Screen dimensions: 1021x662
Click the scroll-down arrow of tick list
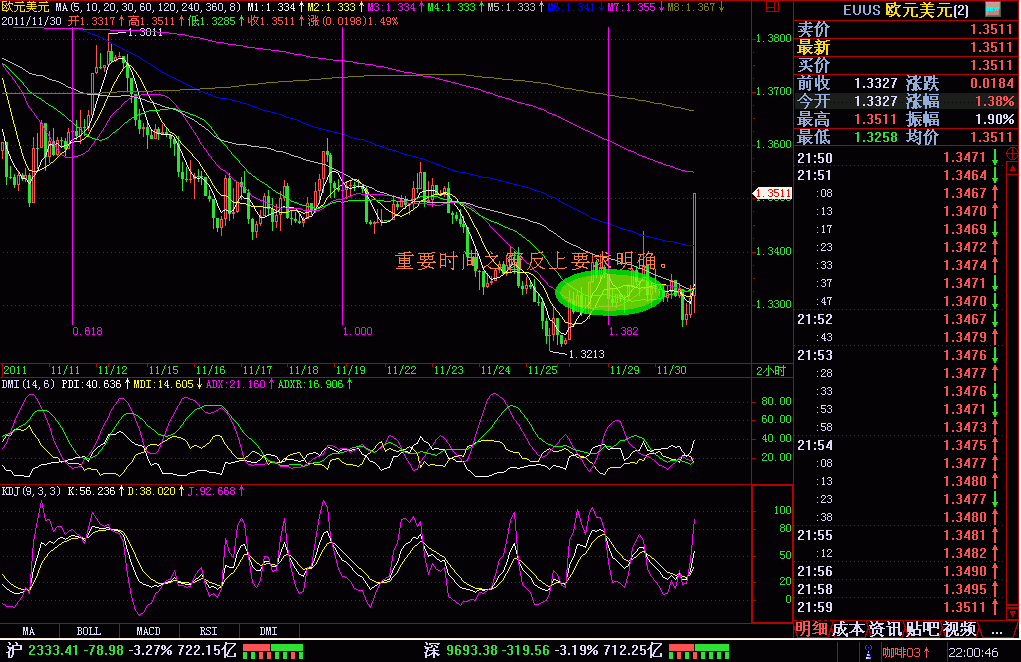[x=1013, y=613]
